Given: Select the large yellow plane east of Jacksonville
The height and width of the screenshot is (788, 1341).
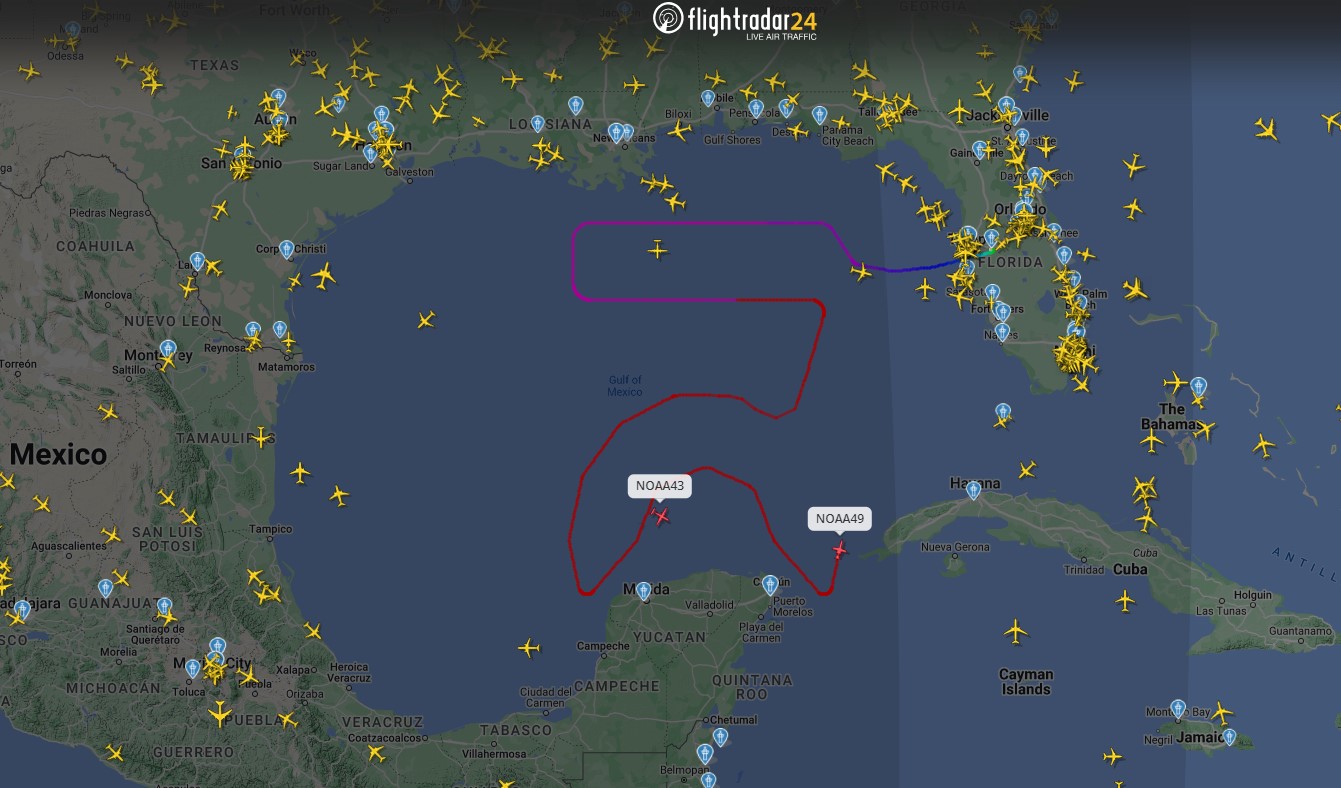Looking at the screenshot, I should pos(1267,129).
